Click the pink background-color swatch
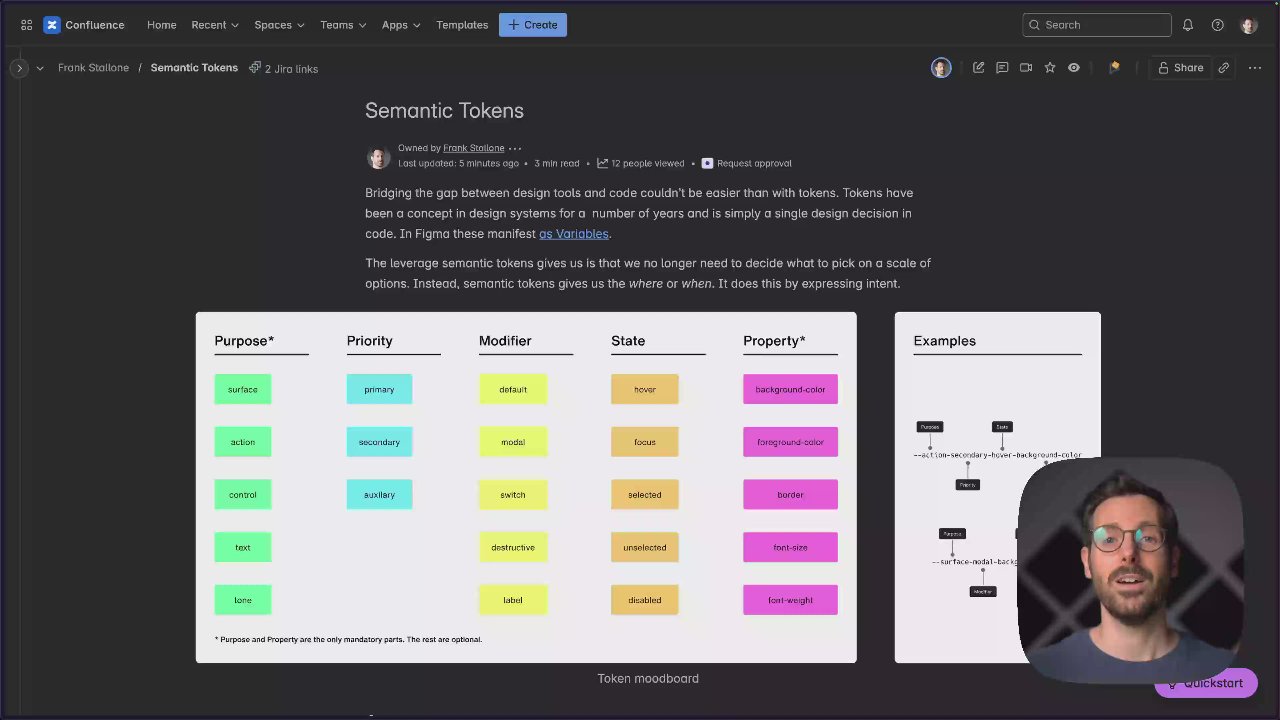The image size is (1280, 720). [x=790, y=389]
